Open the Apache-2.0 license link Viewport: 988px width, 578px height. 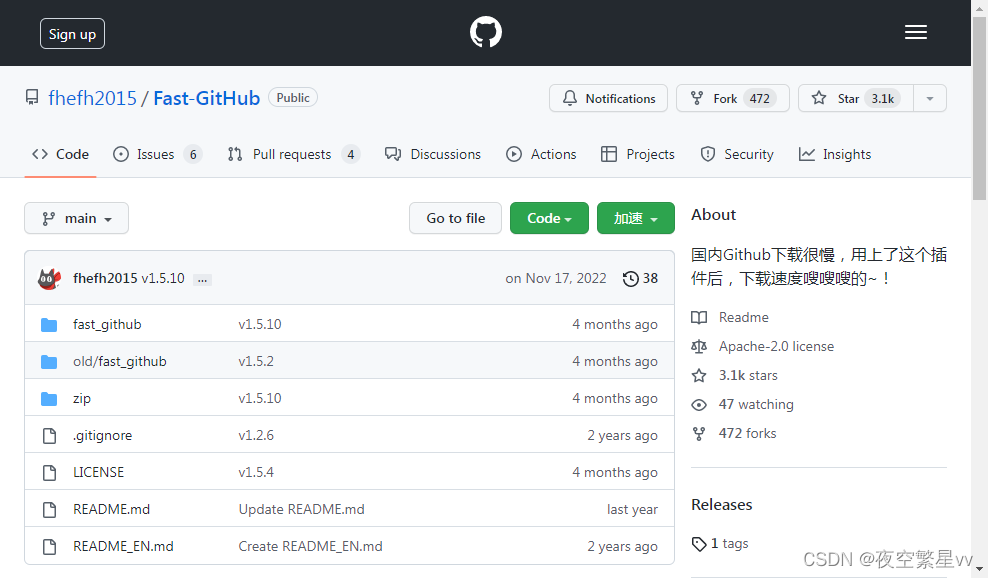(x=776, y=346)
